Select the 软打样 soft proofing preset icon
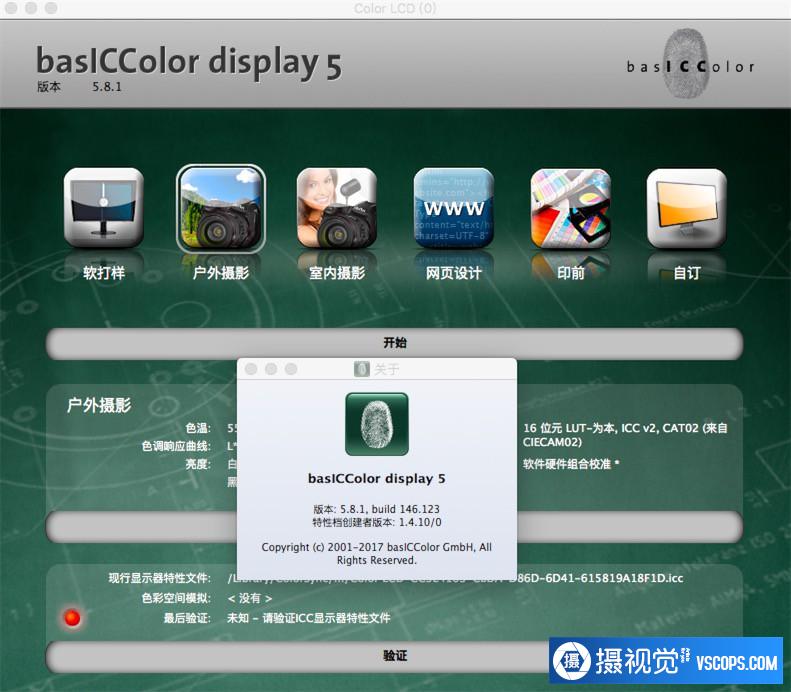791x692 pixels. pyautogui.click(x=104, y=208)
